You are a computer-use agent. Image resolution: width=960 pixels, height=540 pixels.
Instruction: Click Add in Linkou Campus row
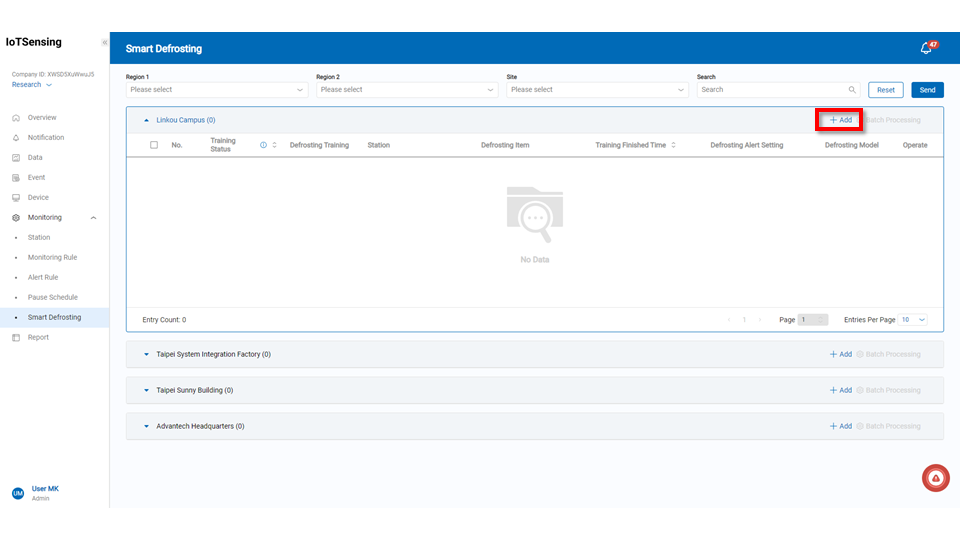pos(840,120)
